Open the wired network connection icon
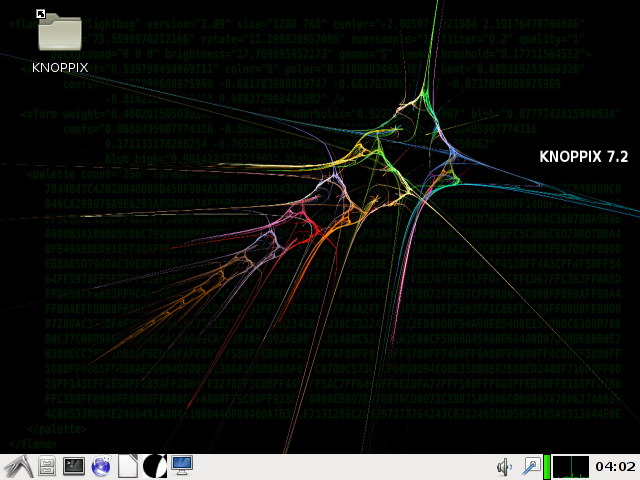 531,467
